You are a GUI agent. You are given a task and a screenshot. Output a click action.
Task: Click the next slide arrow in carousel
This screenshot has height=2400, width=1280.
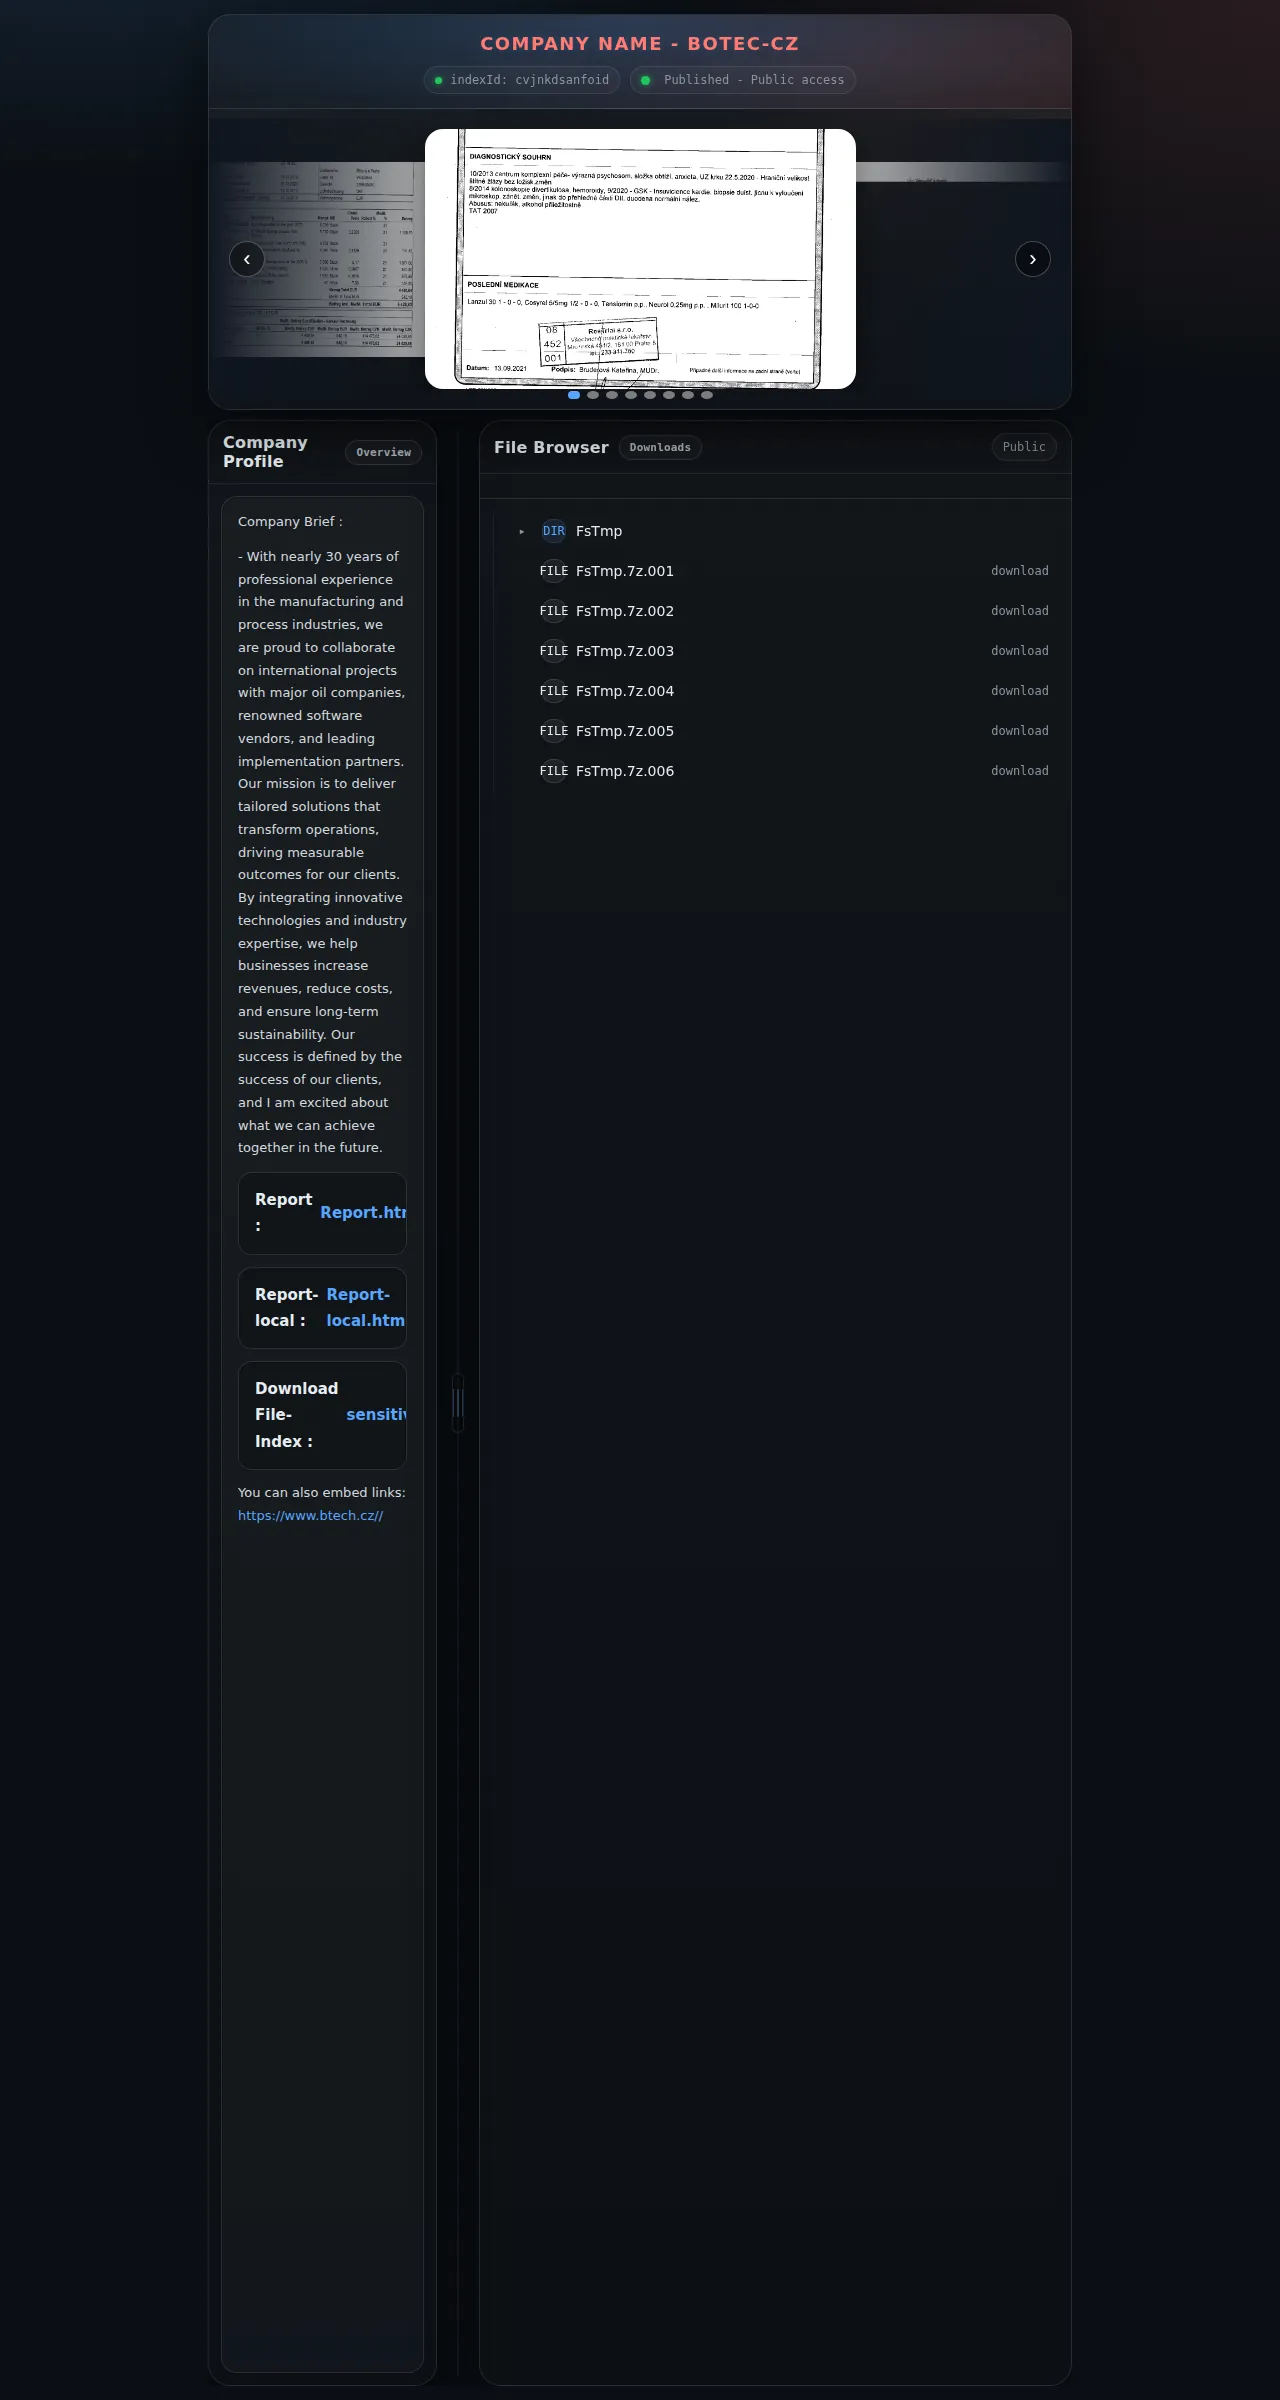pos(1033,259)
